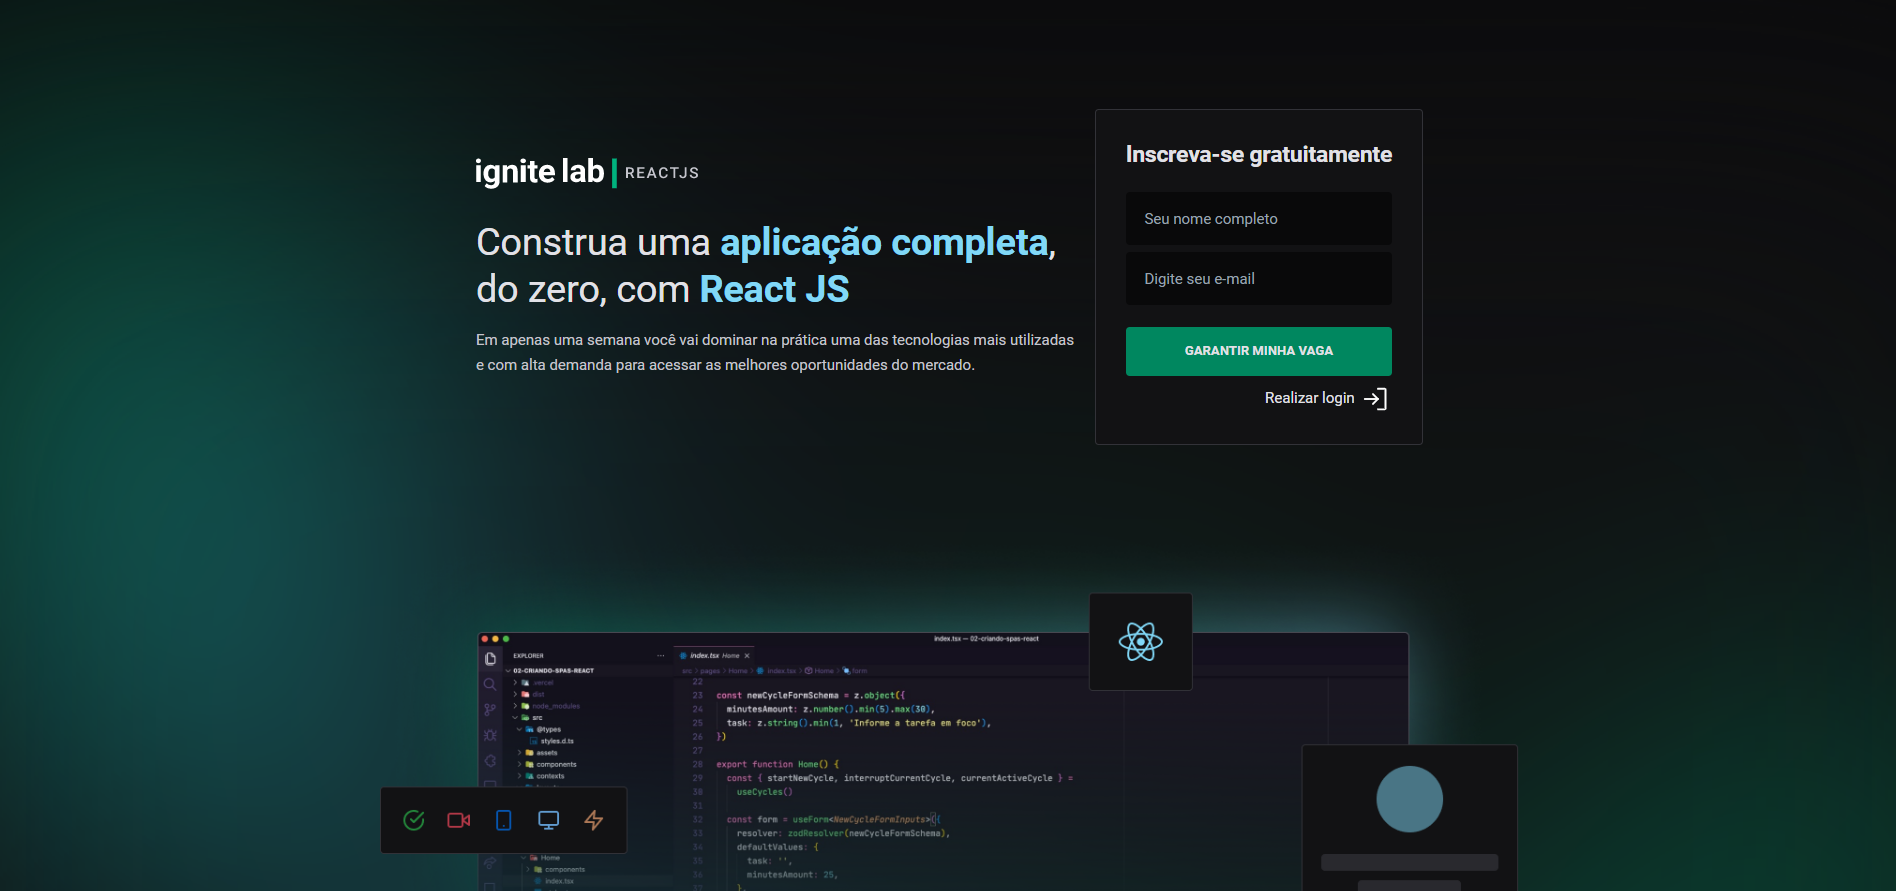Click the green check circle icon

point(414,820)
